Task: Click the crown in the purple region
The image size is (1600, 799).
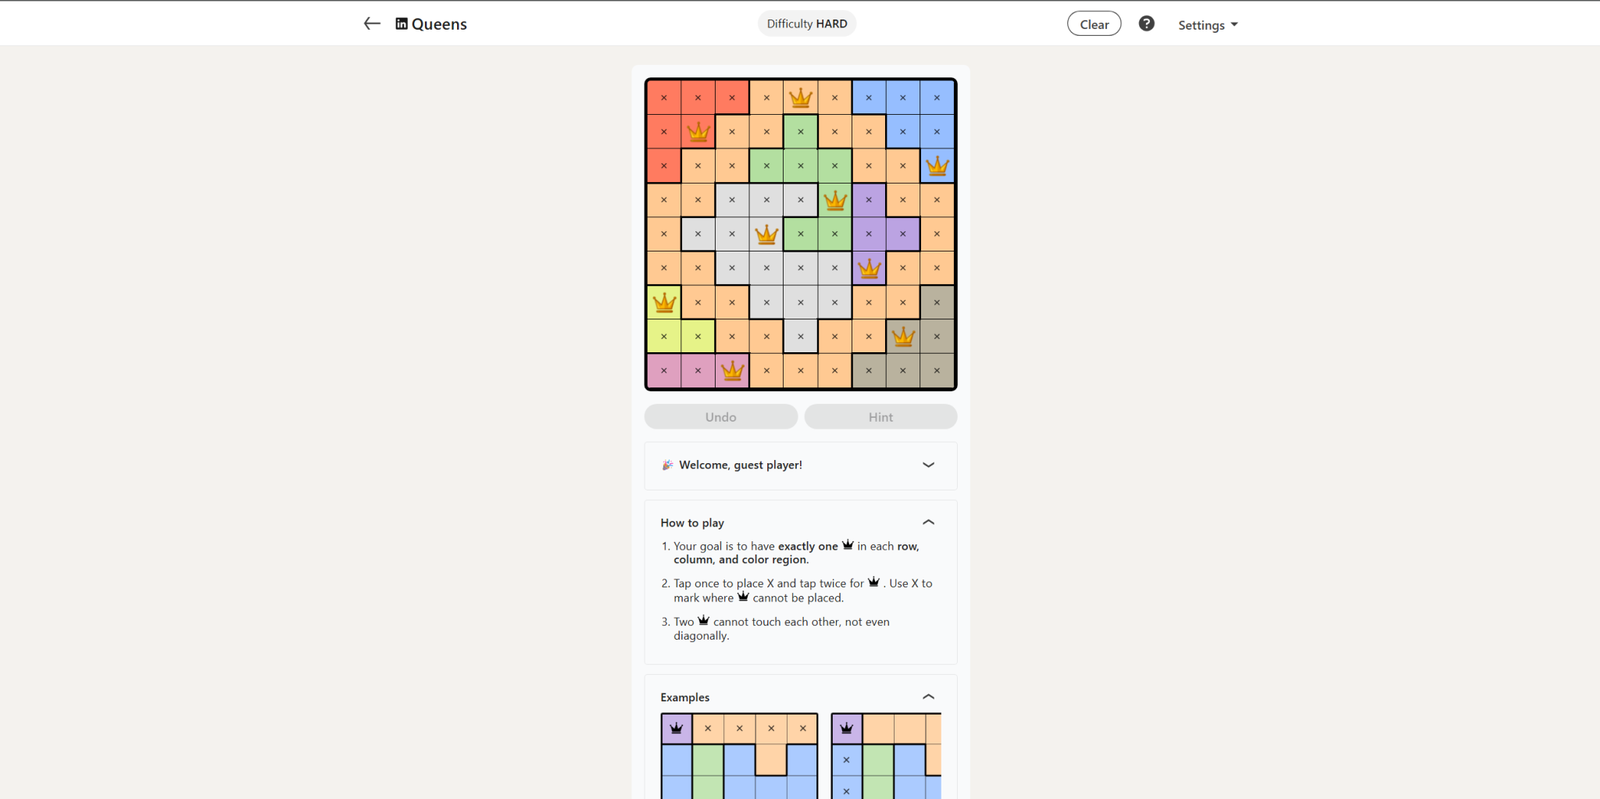Action: [869, 268]
